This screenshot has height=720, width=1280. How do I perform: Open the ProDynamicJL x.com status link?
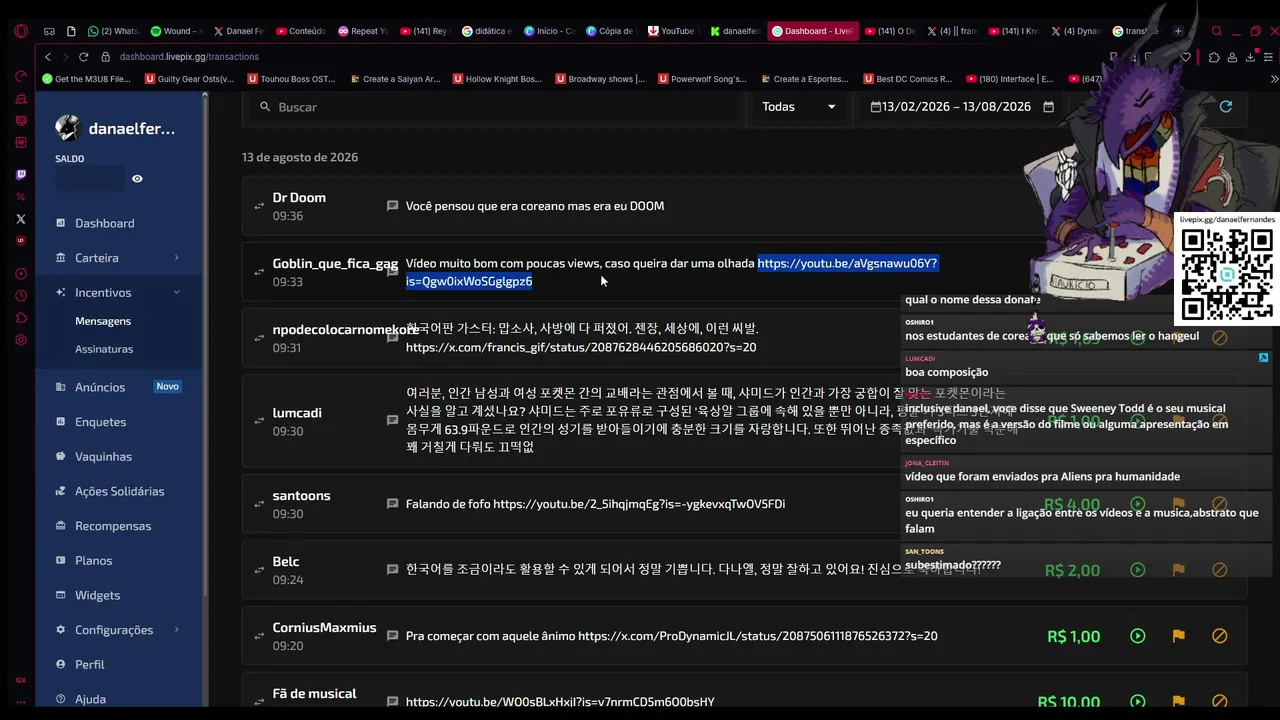758,636
